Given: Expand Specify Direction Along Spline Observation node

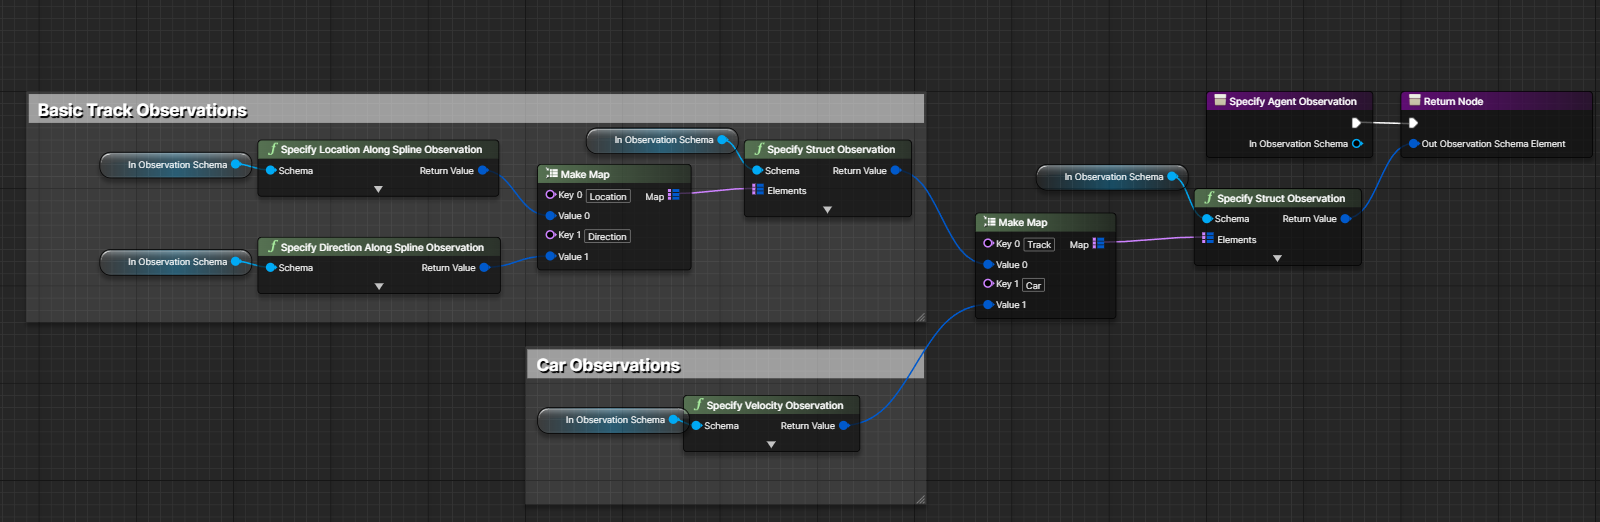Looking at the screenshot, I should tap(379, 286).
